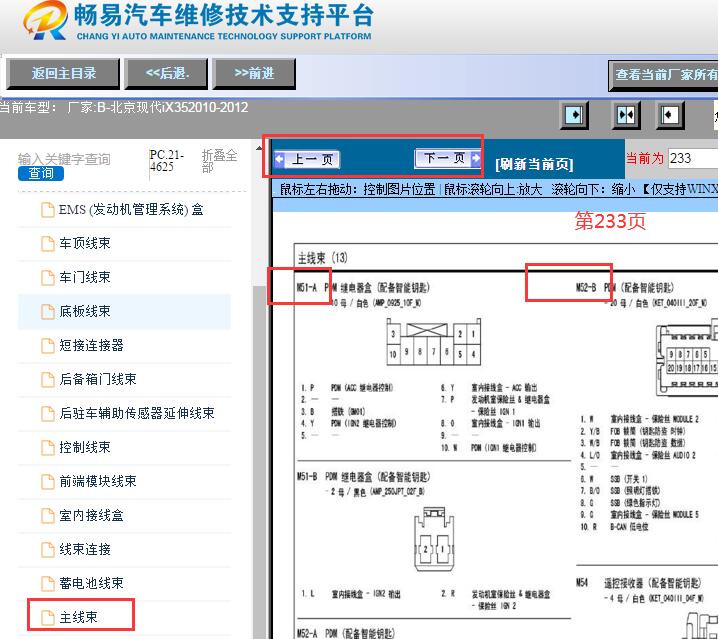Click document icon beside 车门线束
Screen dimensions: 718x639
click(x=48, y=278)
